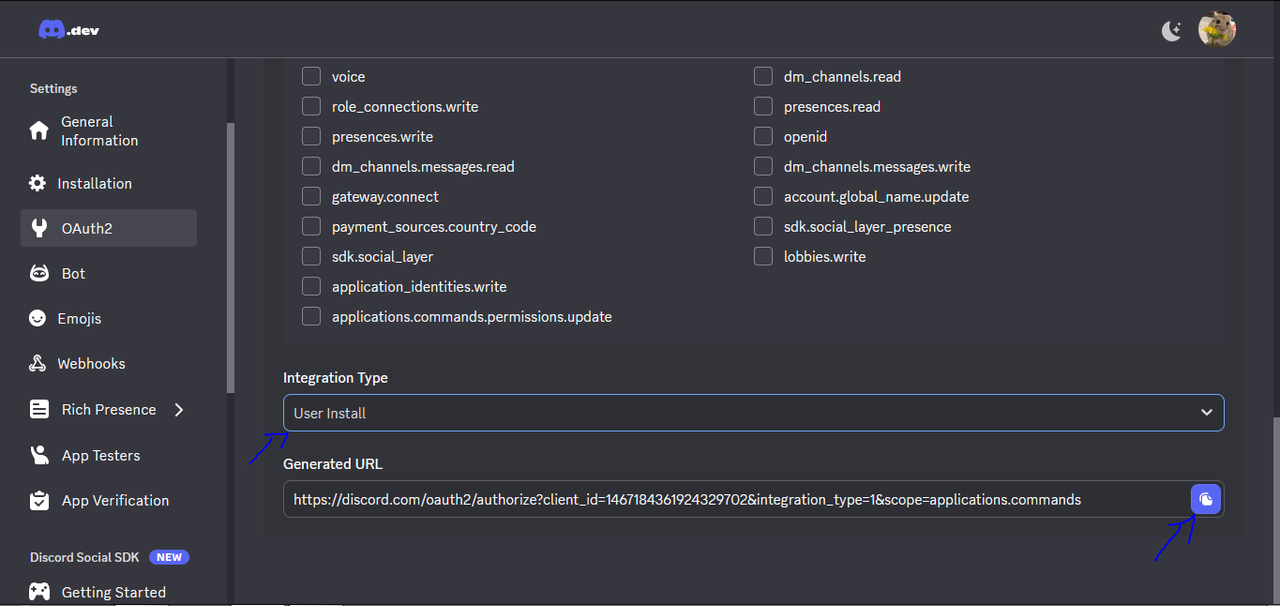The image size is (1280, 606).
Task: Click the Emojis smiley icon
Action: pyautogui.click(x=38, y=318)
